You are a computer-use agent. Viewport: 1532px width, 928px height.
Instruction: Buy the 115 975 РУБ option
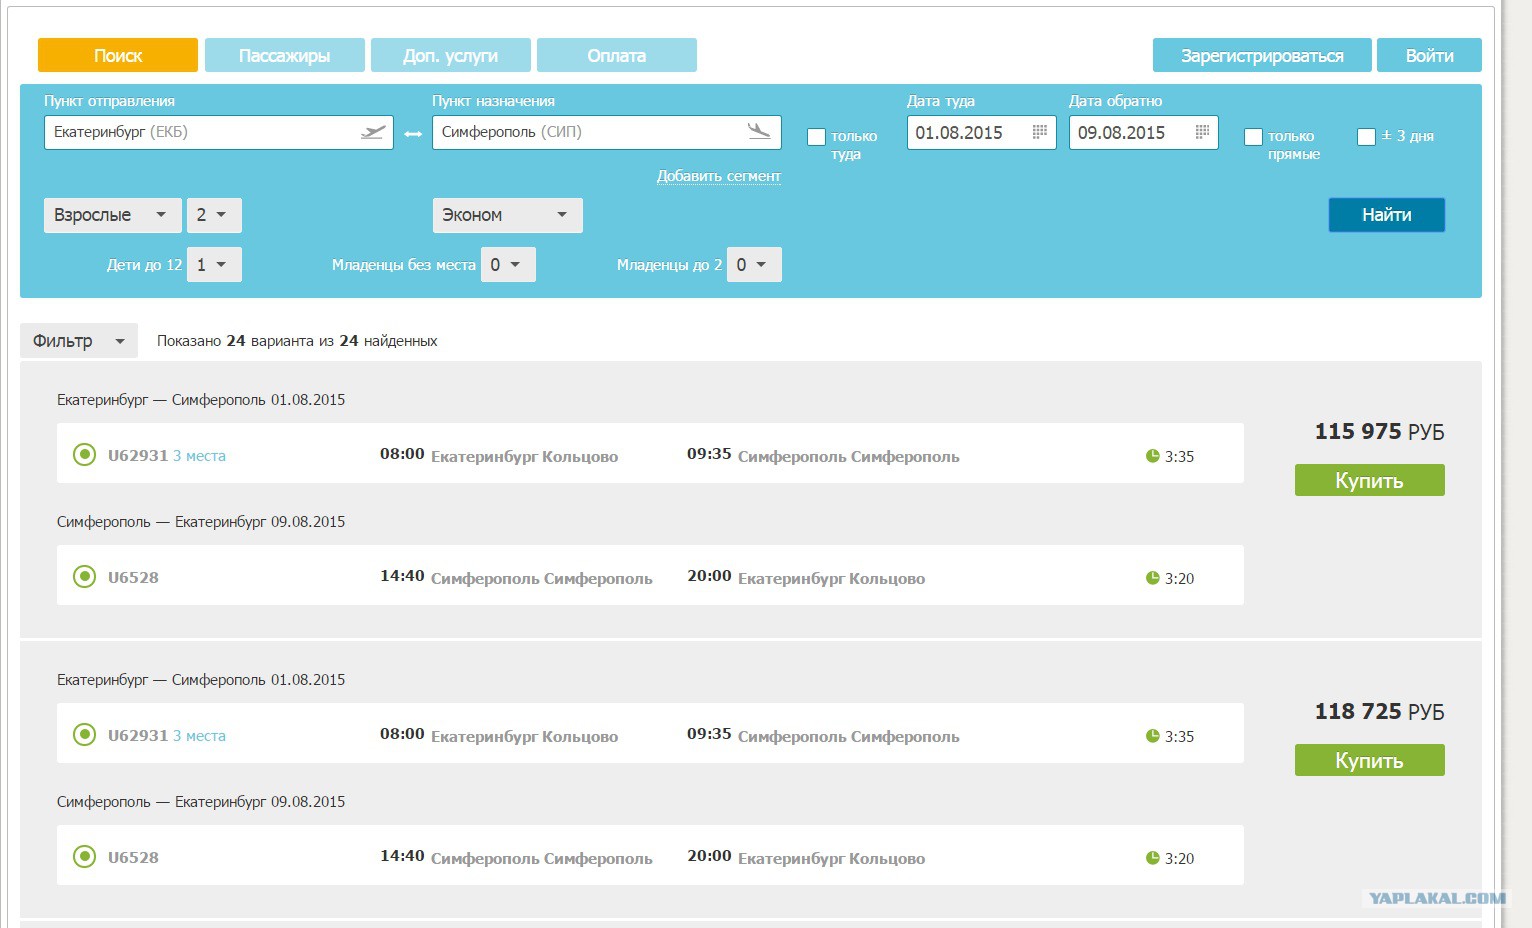[1369, 480]
